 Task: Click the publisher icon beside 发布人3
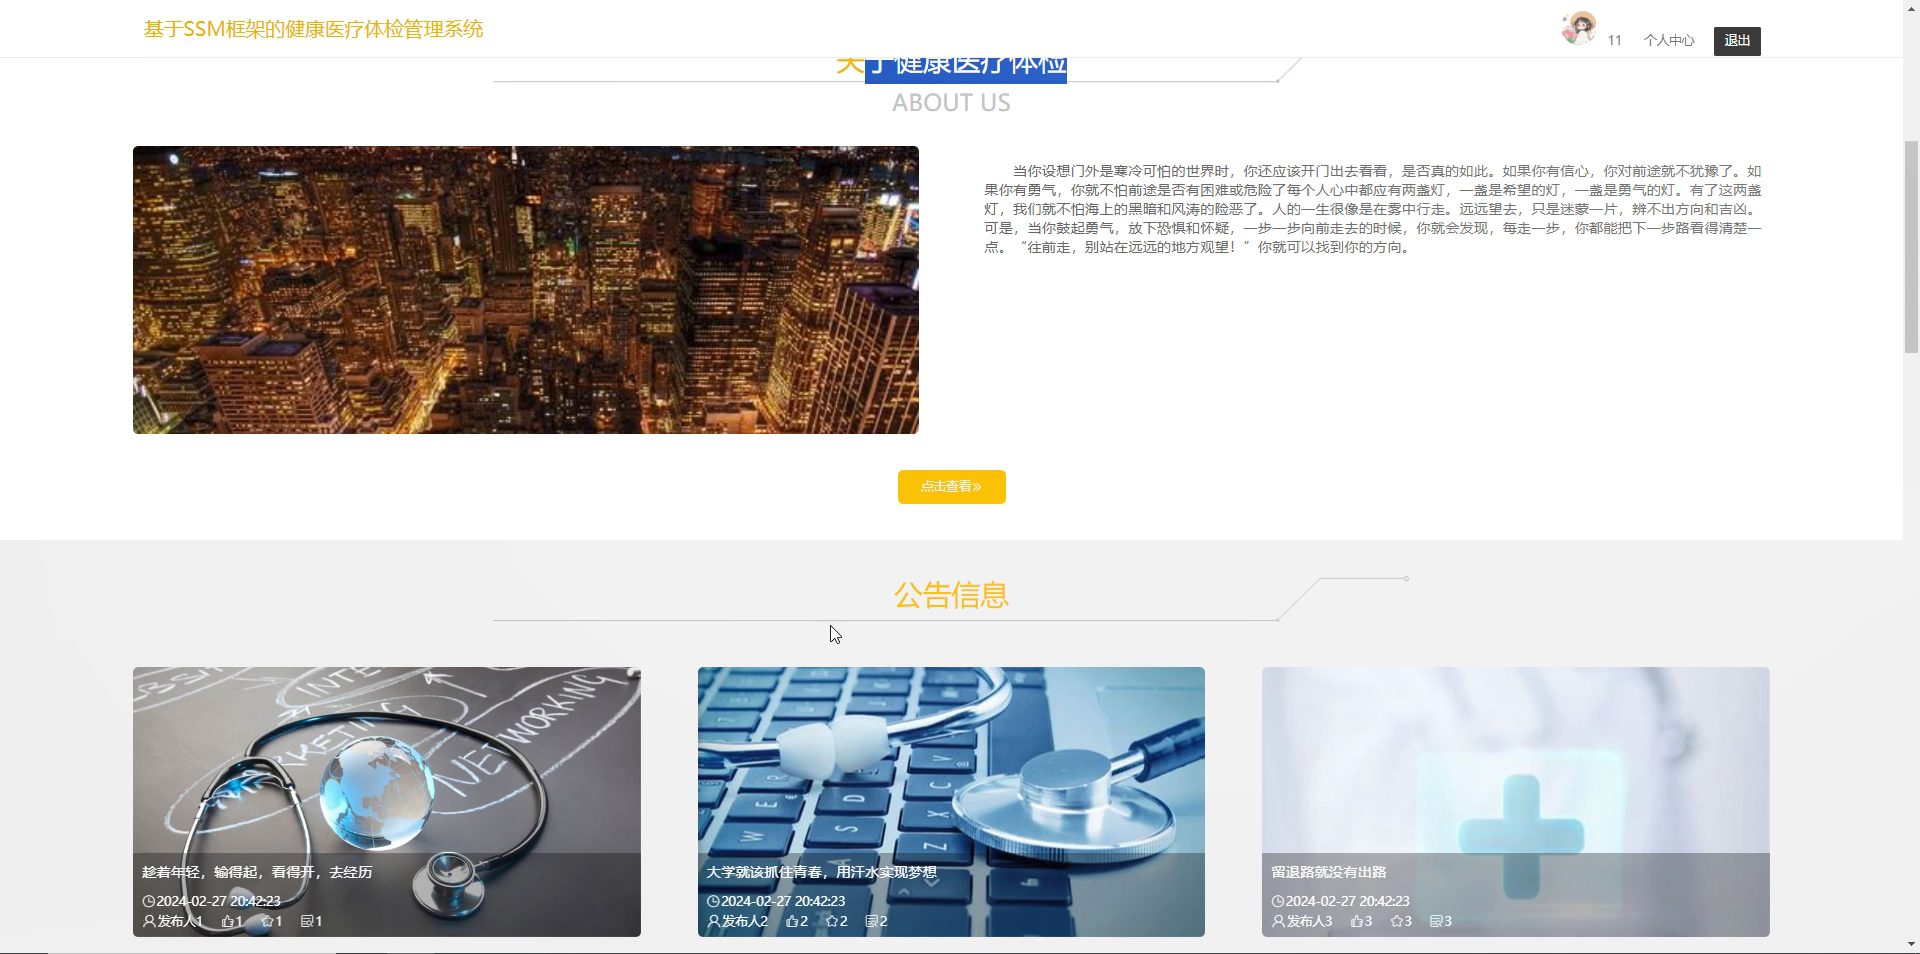1277,921
